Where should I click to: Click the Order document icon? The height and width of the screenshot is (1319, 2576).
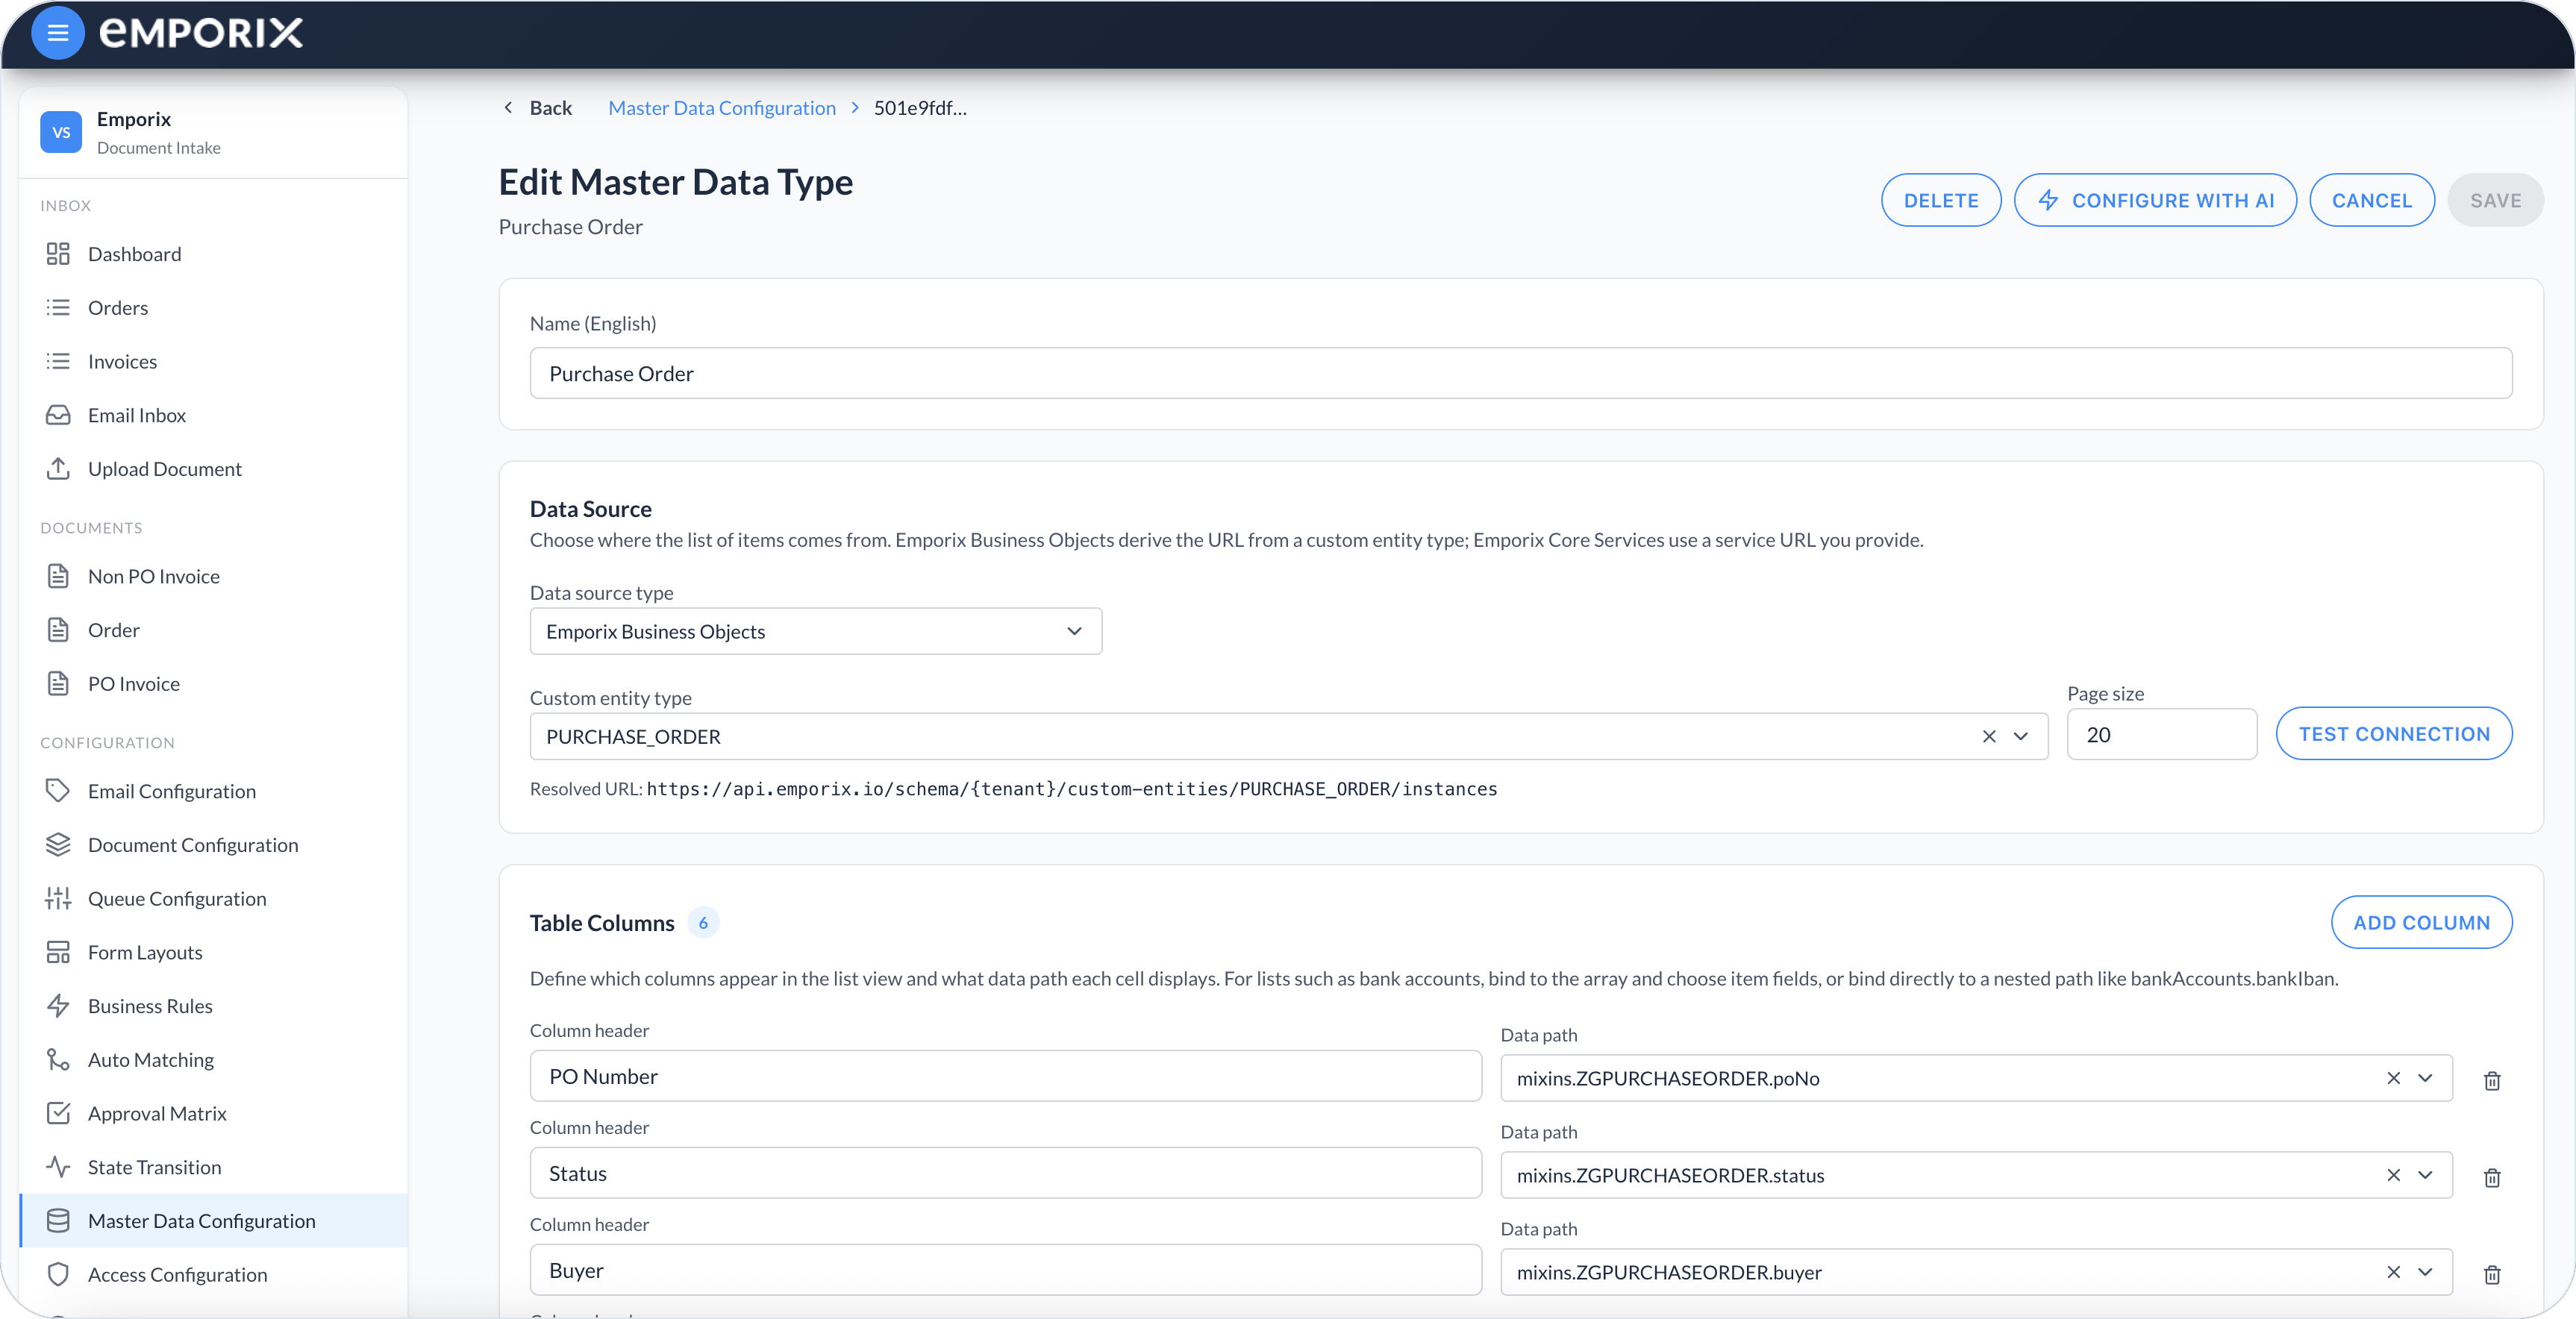(x=58, y=630)
